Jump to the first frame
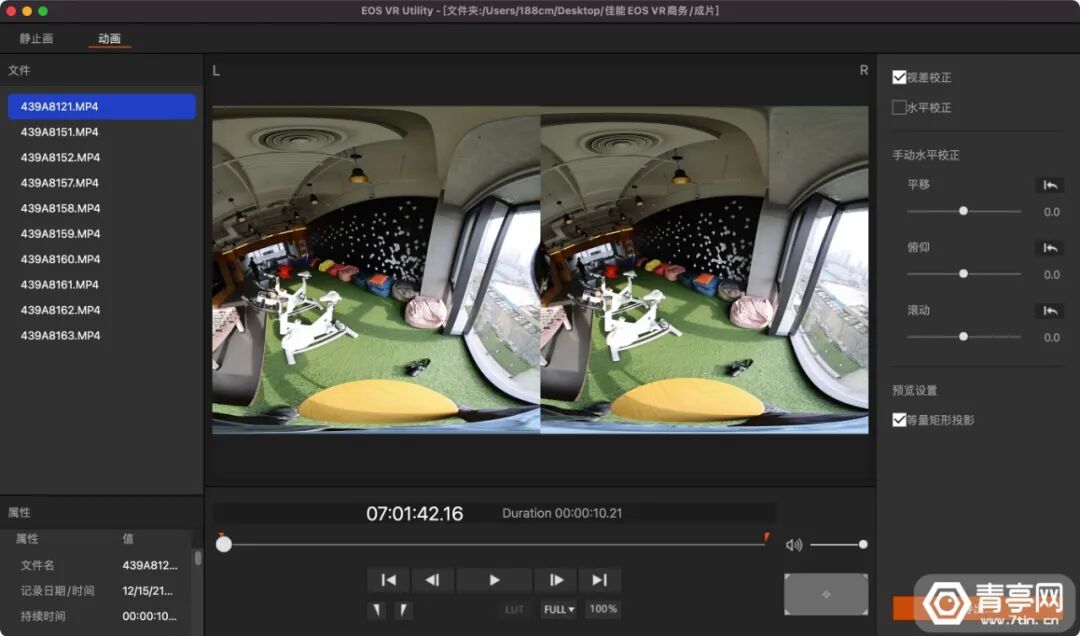This screenshot has width=1080, height=636. 388,580
